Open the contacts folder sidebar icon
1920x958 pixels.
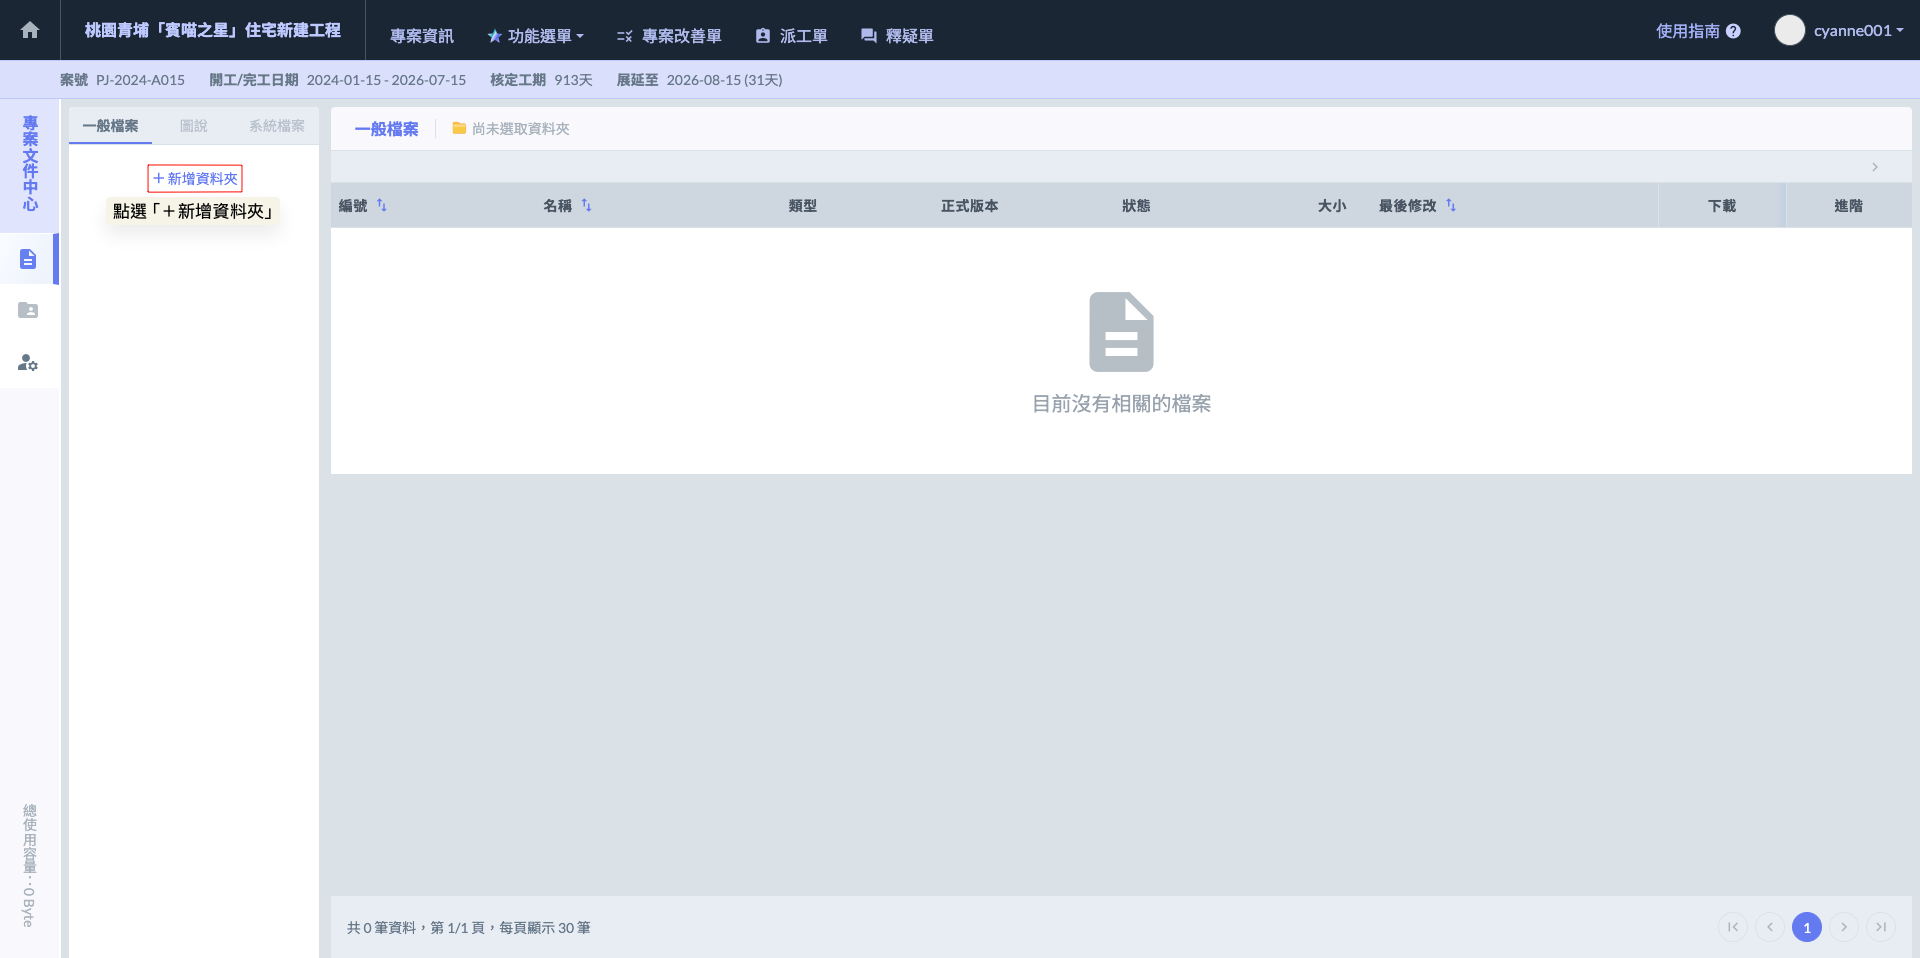tap(28, 311)
